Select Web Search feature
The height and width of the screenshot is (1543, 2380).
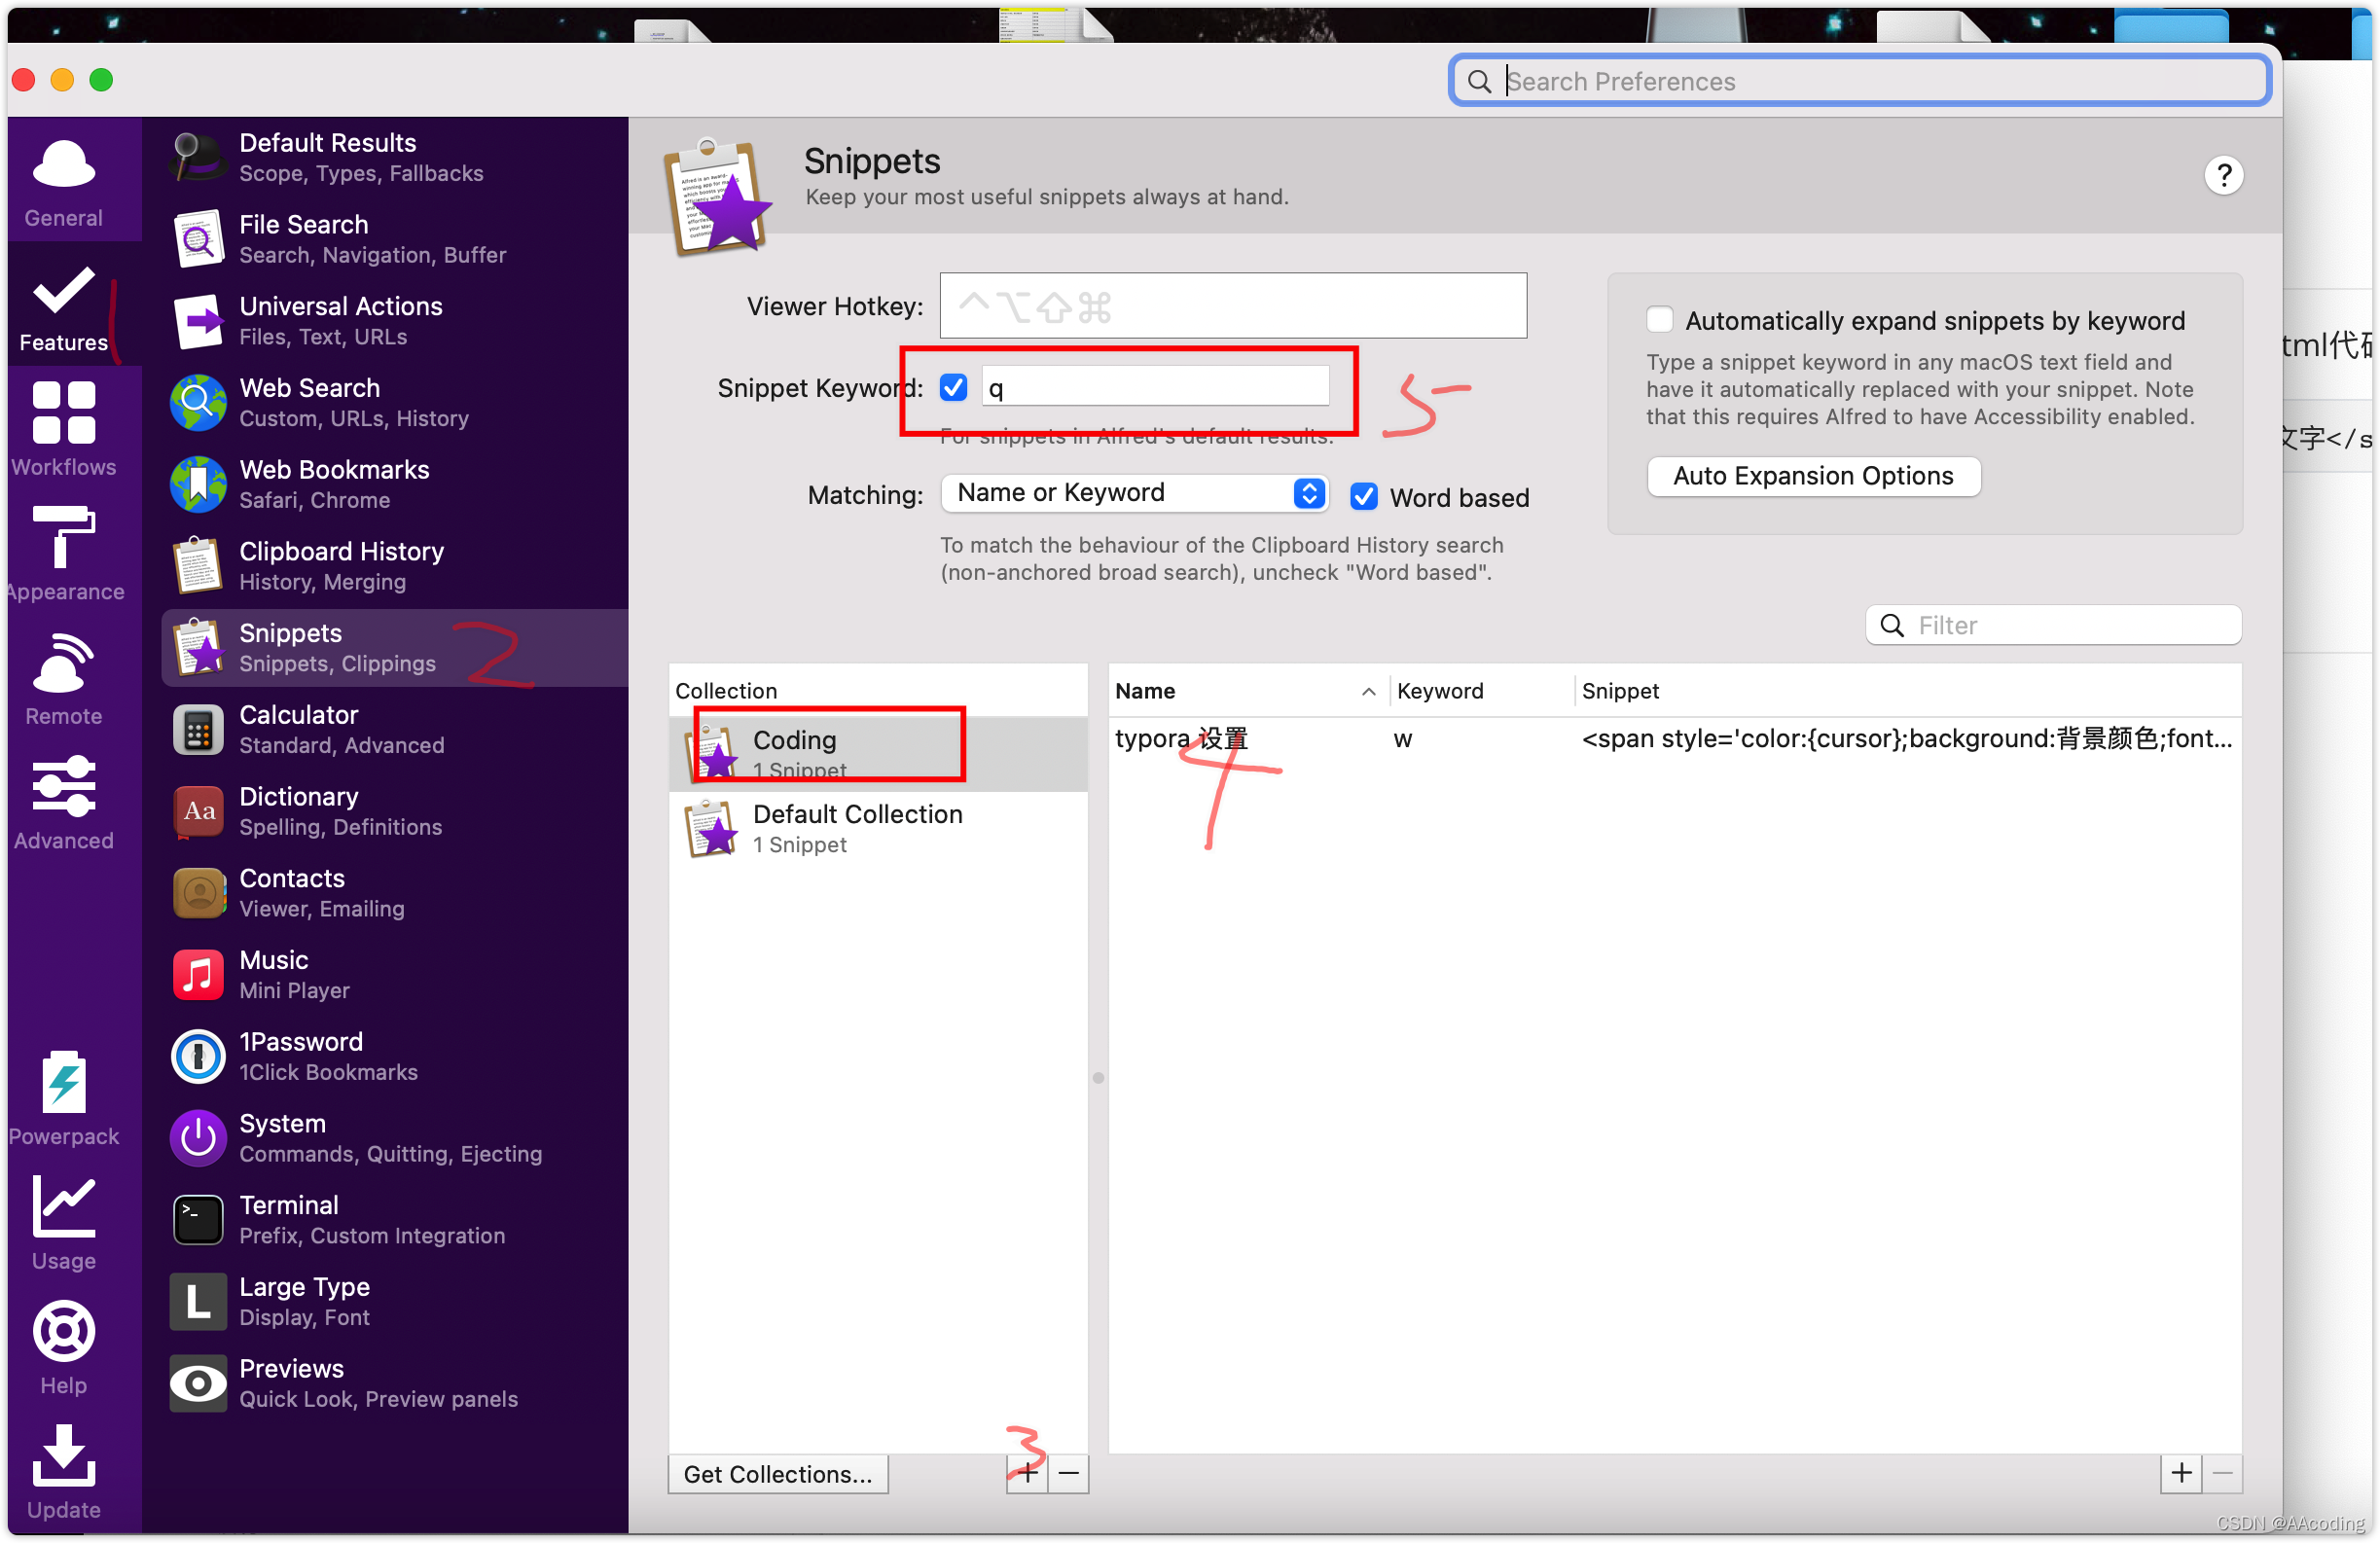click(394, 403)
